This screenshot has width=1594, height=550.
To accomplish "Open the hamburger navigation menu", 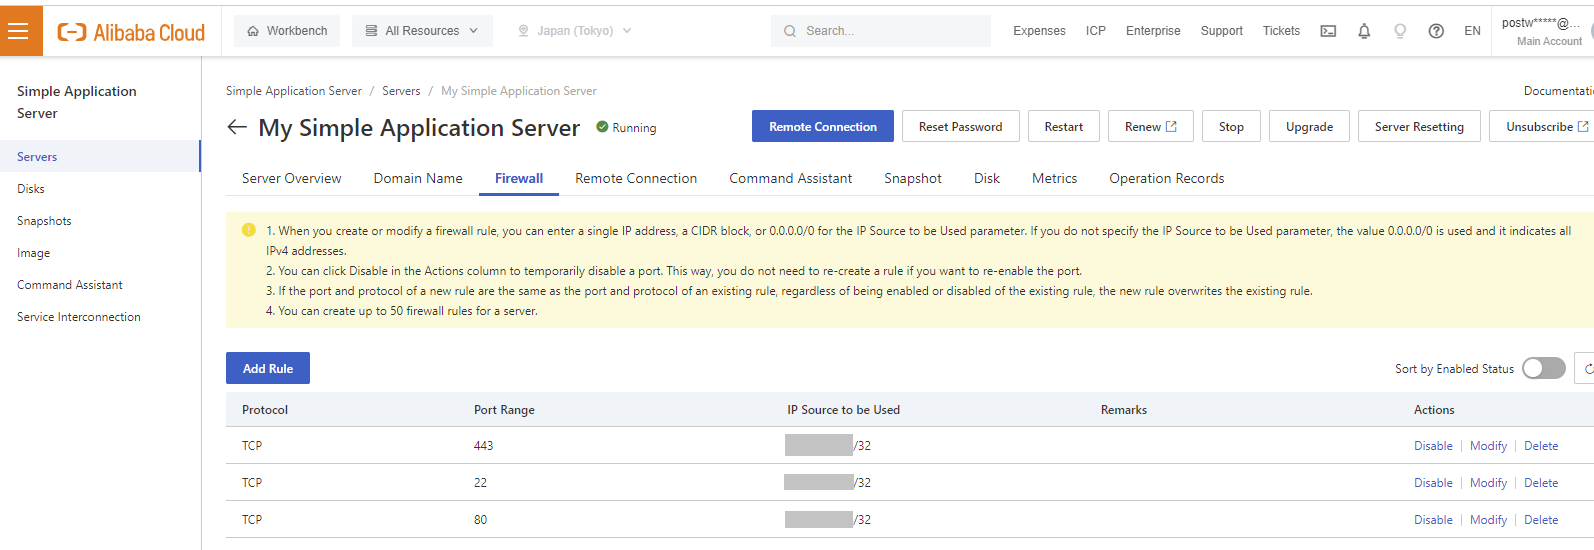I will coord(18,31).
